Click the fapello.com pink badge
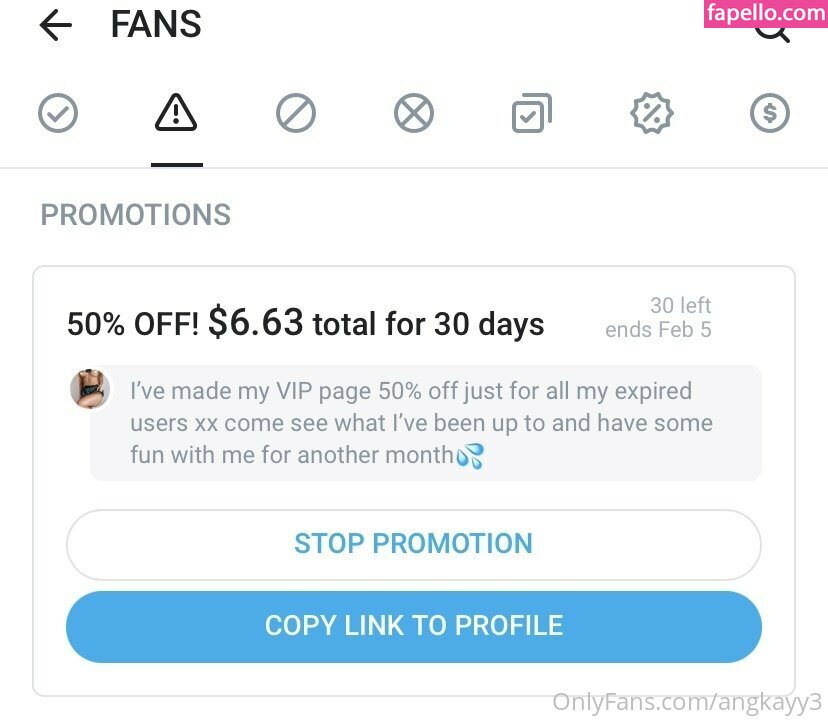This screenshot has height=722, width=828. coord(766,13)
